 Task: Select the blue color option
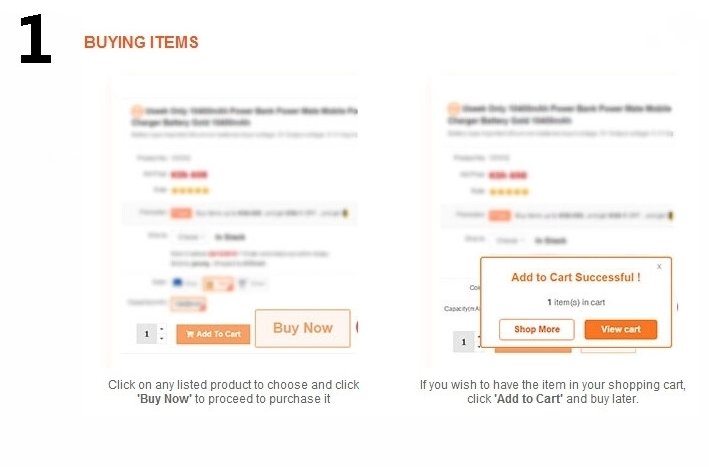tap(184, 283)
